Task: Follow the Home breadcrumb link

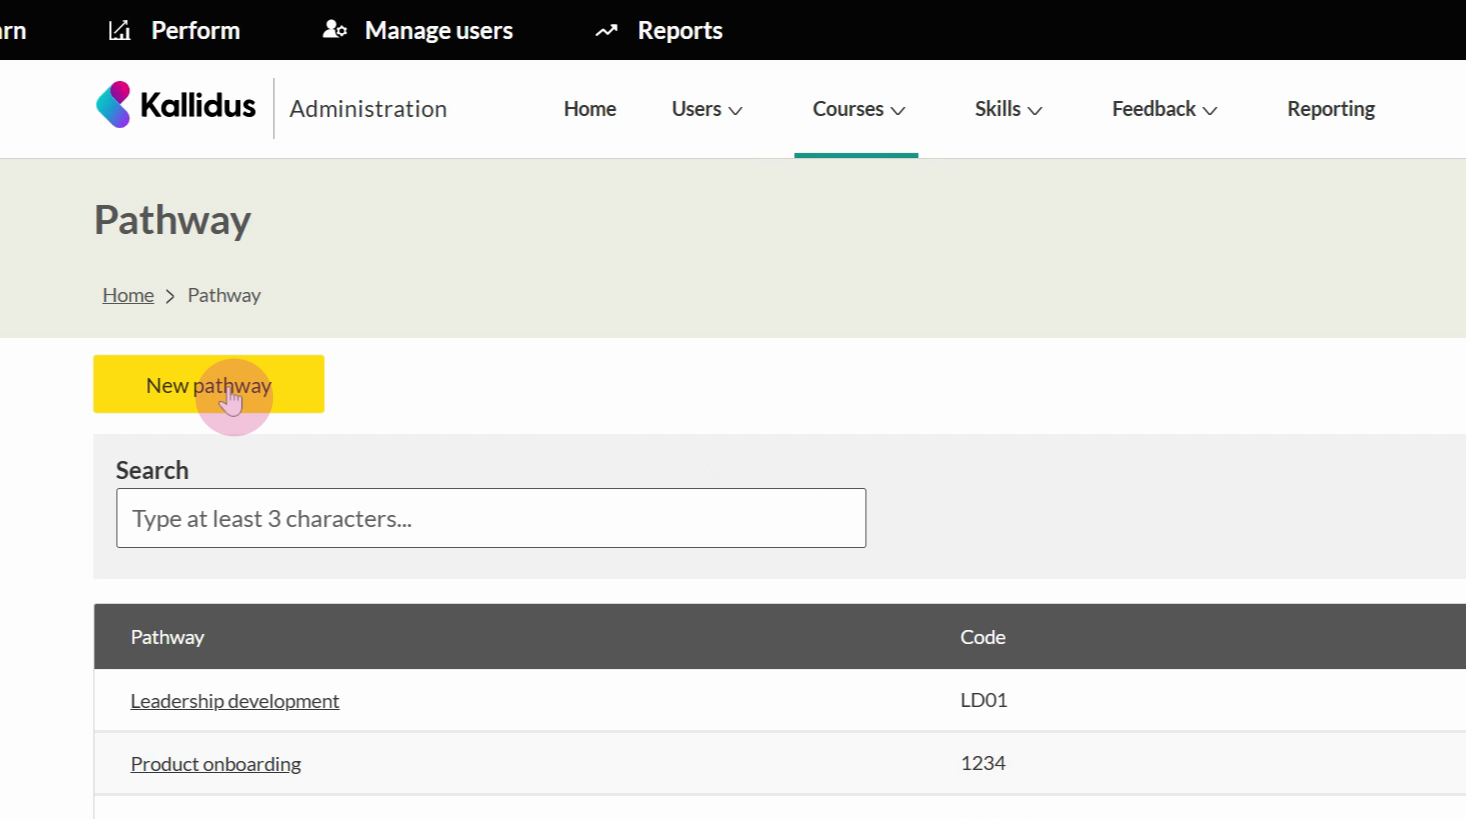Action: pyautogui.click(x=128, y=296)
